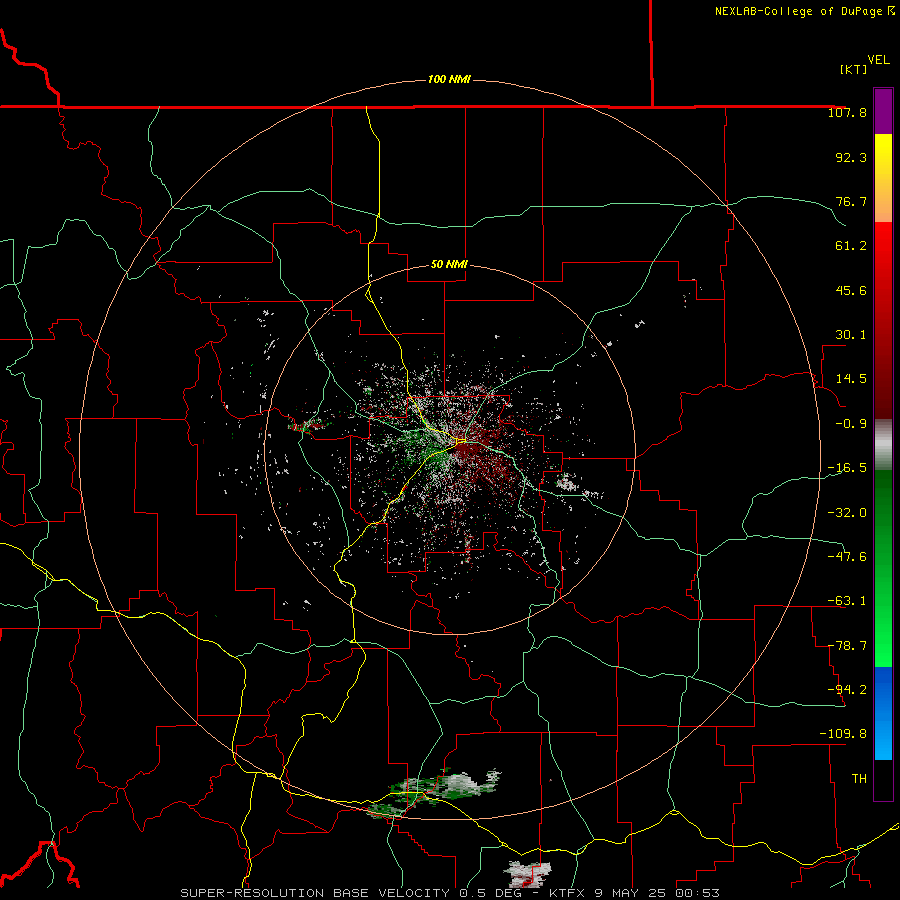Image resolution: width=900 pixels, height=900 pixels.
Task: Click the 30.1 velocity scale value
Action: pos(851,335)
